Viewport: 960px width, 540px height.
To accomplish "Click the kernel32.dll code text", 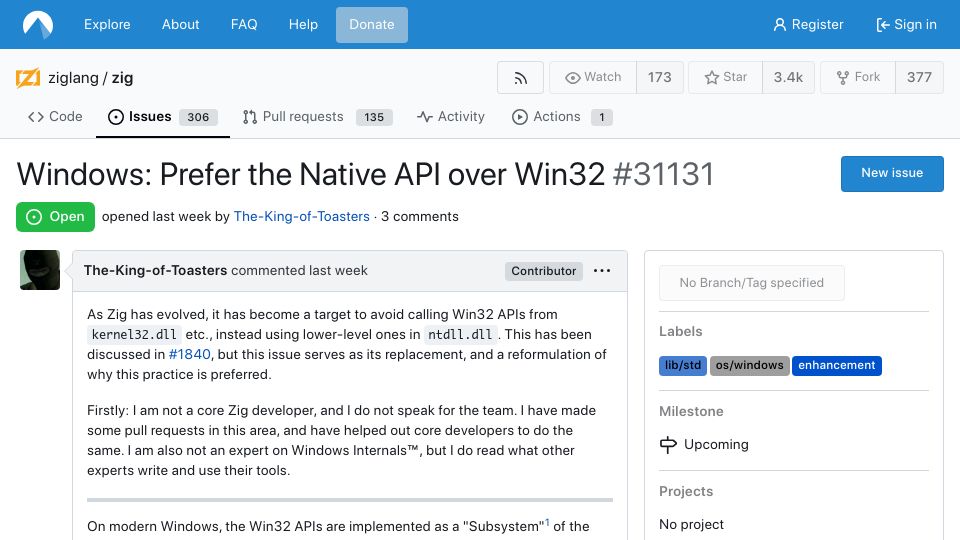I will point(134,334).
